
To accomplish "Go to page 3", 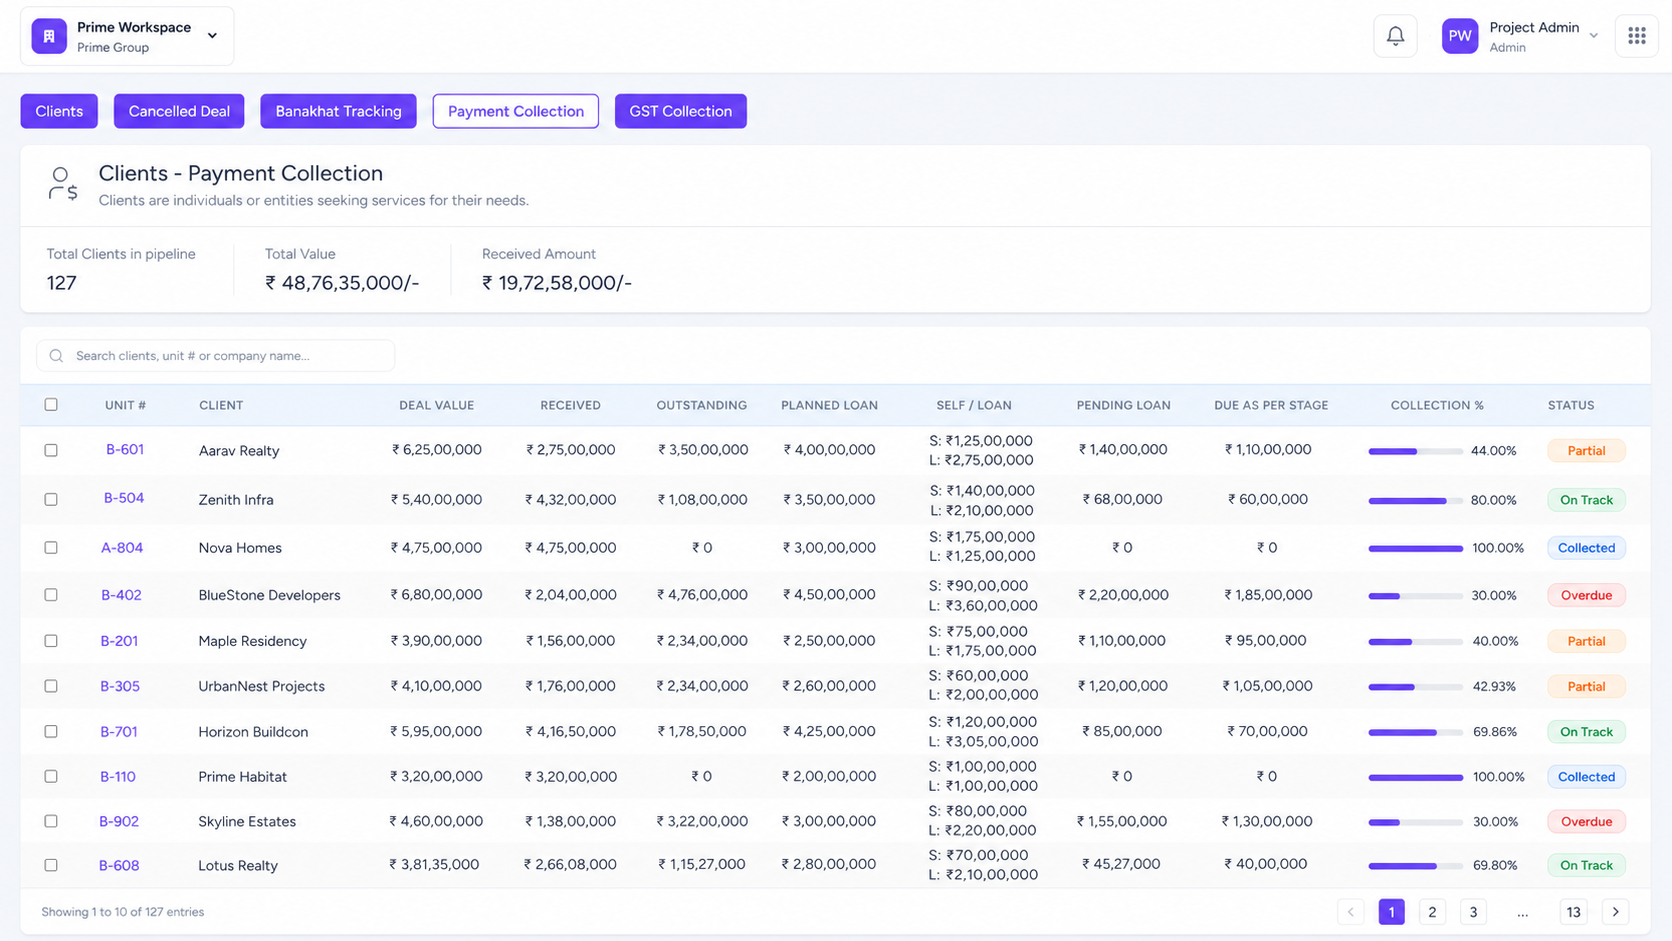I will 1473,912.
